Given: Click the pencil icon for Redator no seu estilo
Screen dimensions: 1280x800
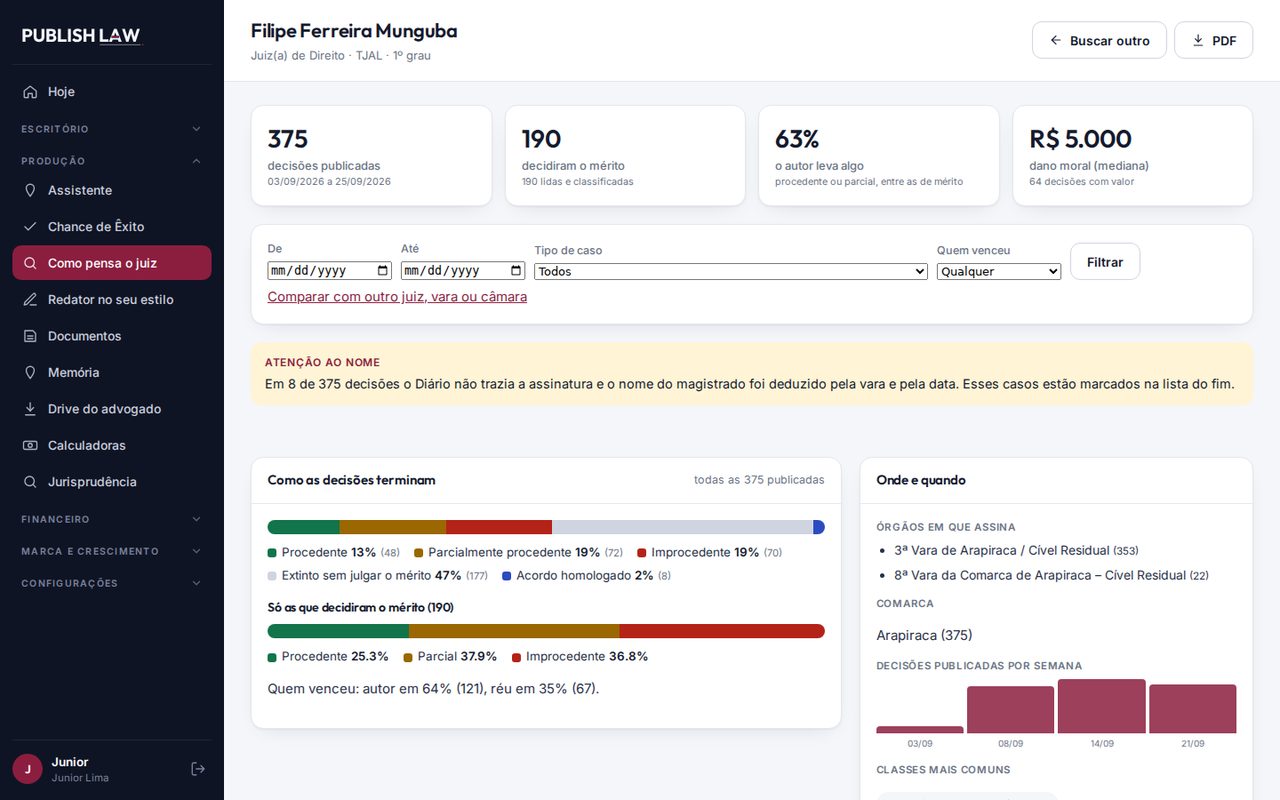Looking at the screenshot, I should tap(30, 300).
